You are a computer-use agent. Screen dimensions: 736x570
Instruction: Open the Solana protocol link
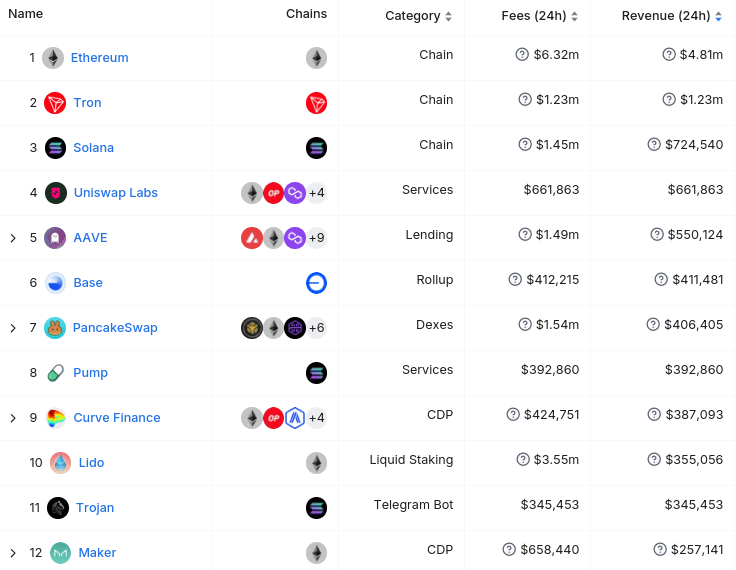93,147
